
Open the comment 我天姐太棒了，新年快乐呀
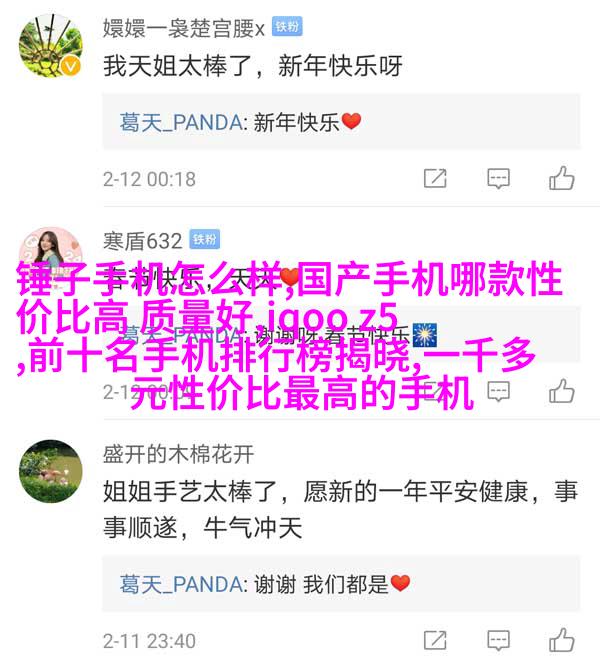pos(252,67)
